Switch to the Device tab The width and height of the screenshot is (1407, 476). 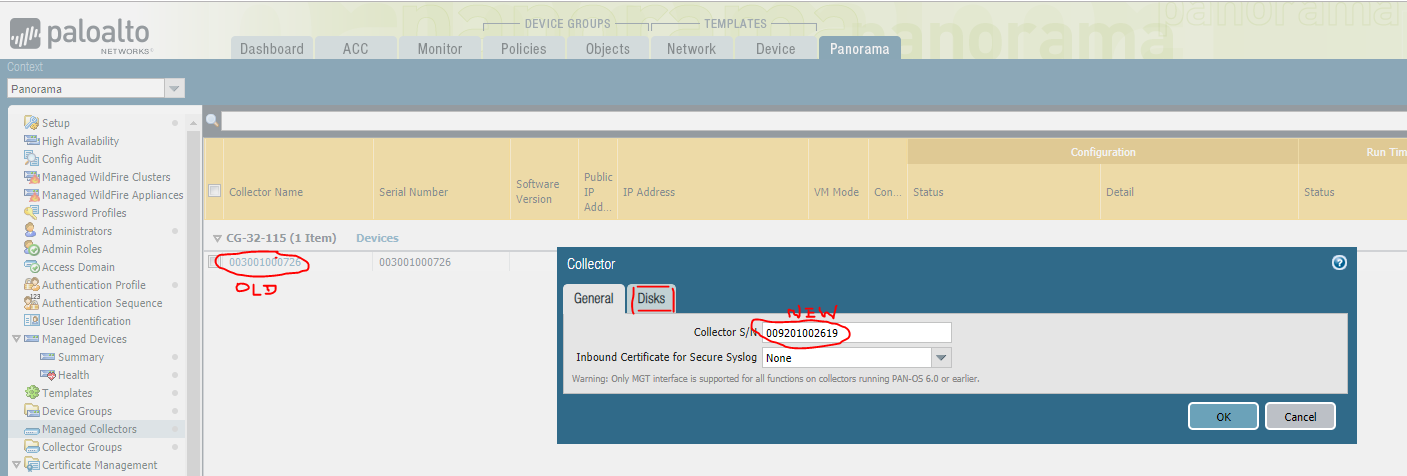776,48
